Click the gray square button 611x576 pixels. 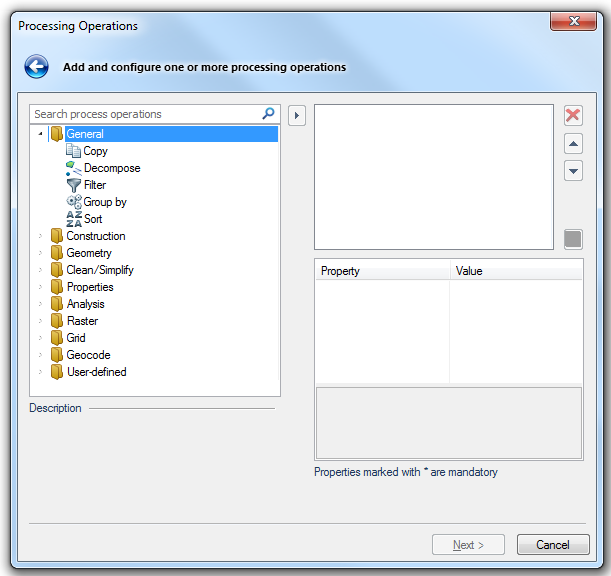coord(573,239)
